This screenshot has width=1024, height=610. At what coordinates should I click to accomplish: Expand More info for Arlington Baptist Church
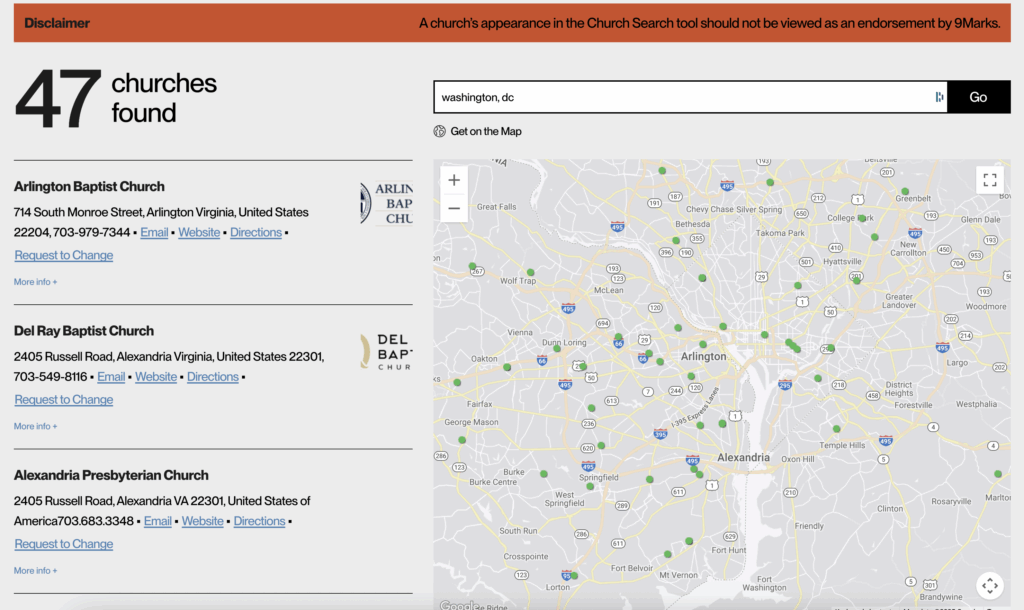35,282
